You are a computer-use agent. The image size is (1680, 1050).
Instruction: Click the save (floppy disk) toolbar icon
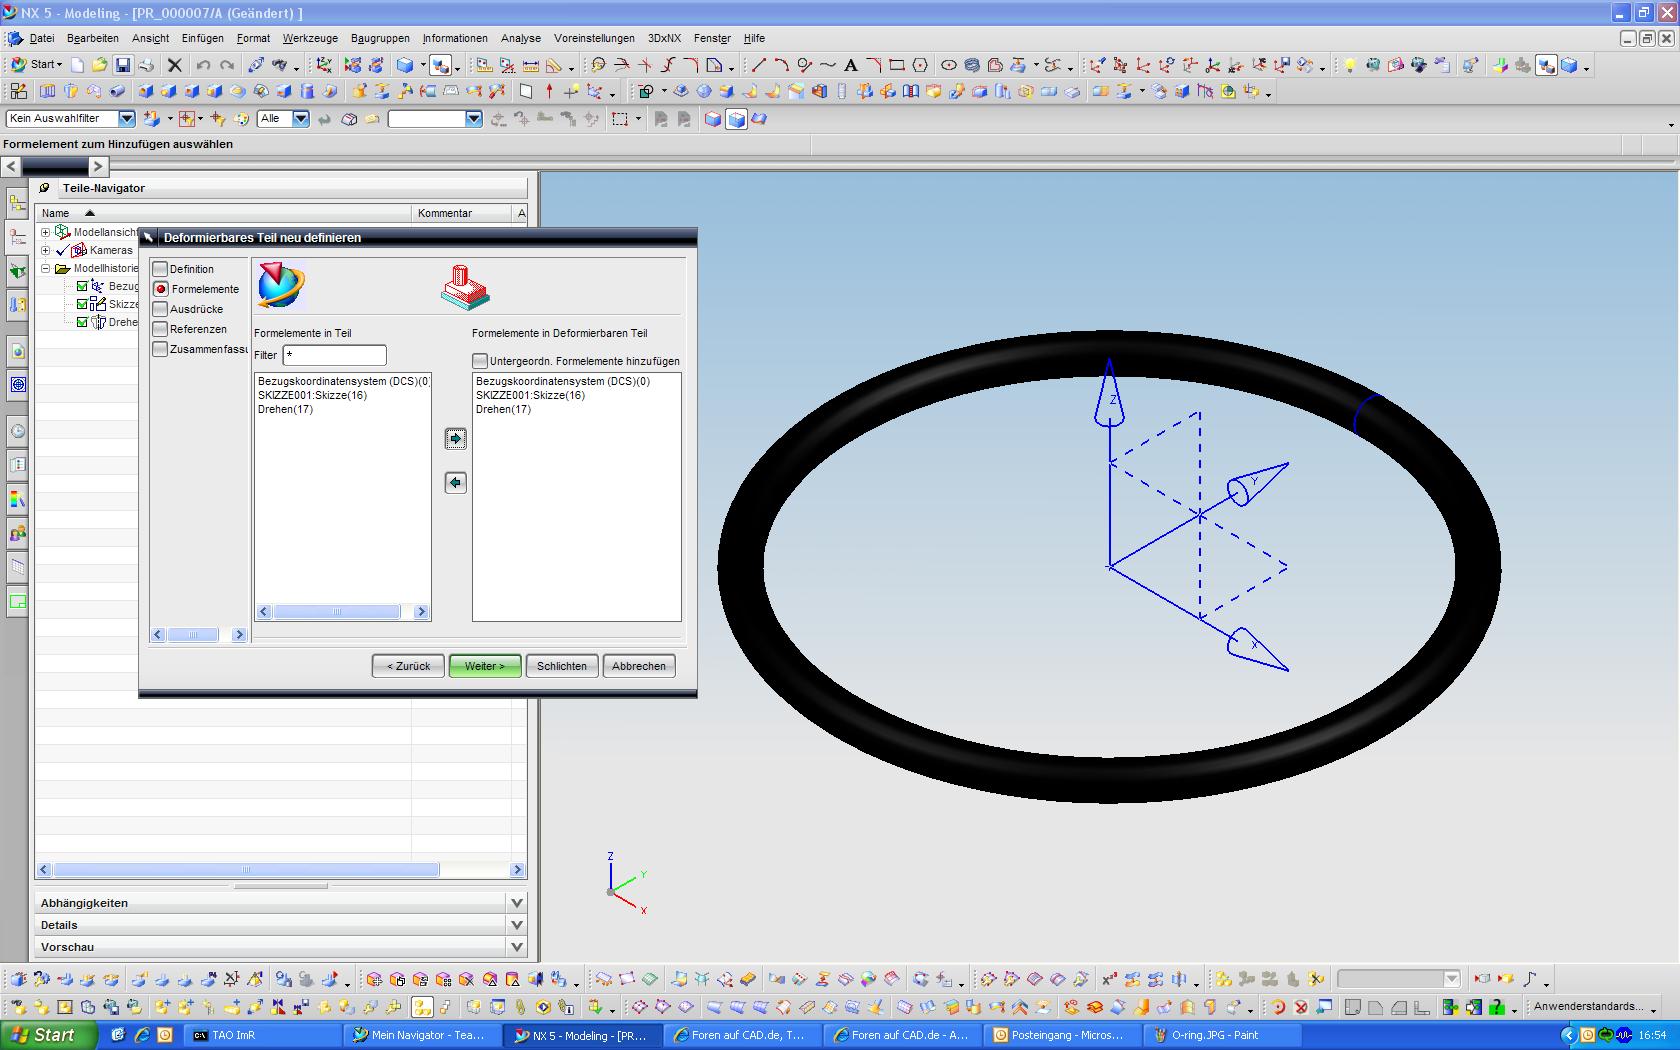[x=122, y=65]
